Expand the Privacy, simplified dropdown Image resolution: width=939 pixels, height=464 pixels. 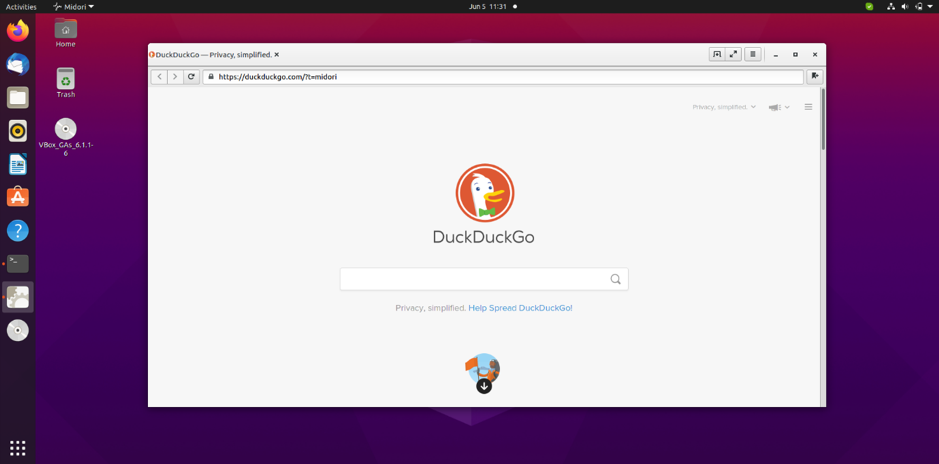[x=724, y=107]
